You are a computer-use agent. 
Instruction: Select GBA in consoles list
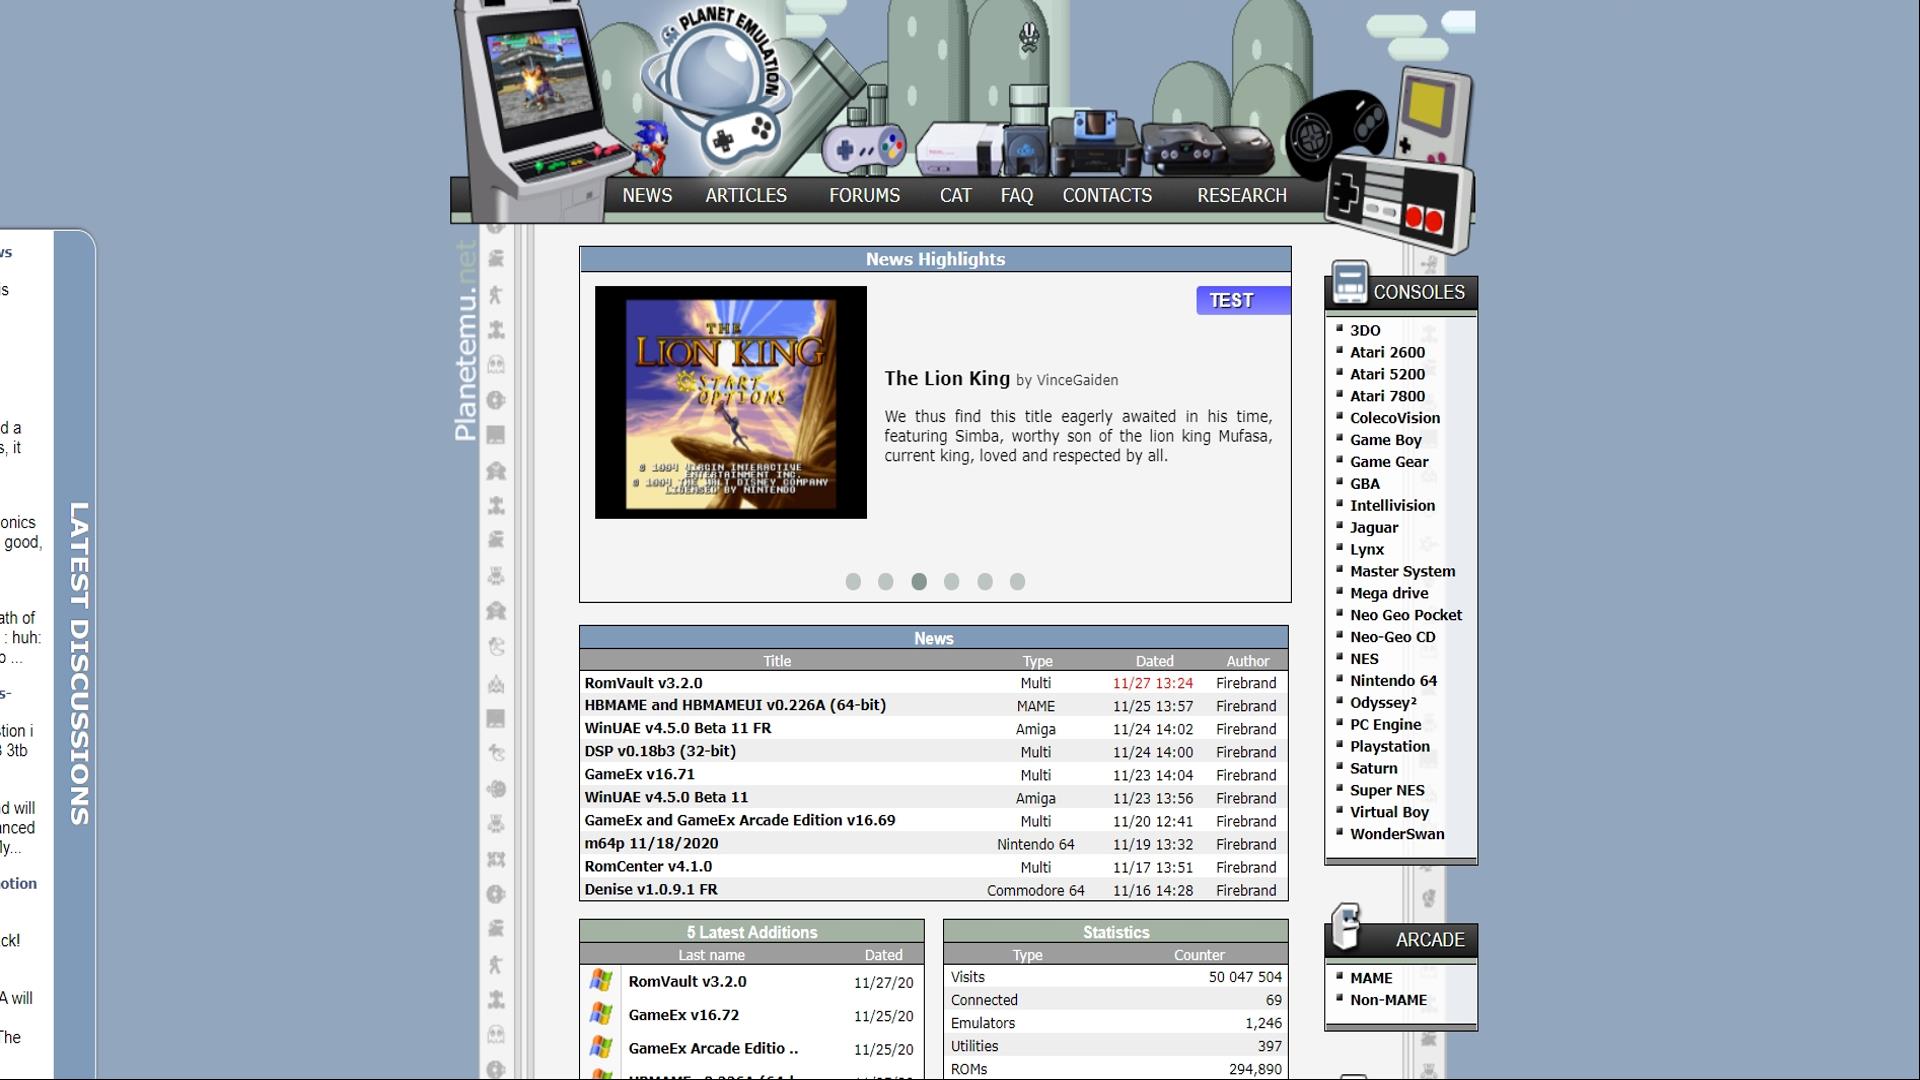coord(1365,484)
